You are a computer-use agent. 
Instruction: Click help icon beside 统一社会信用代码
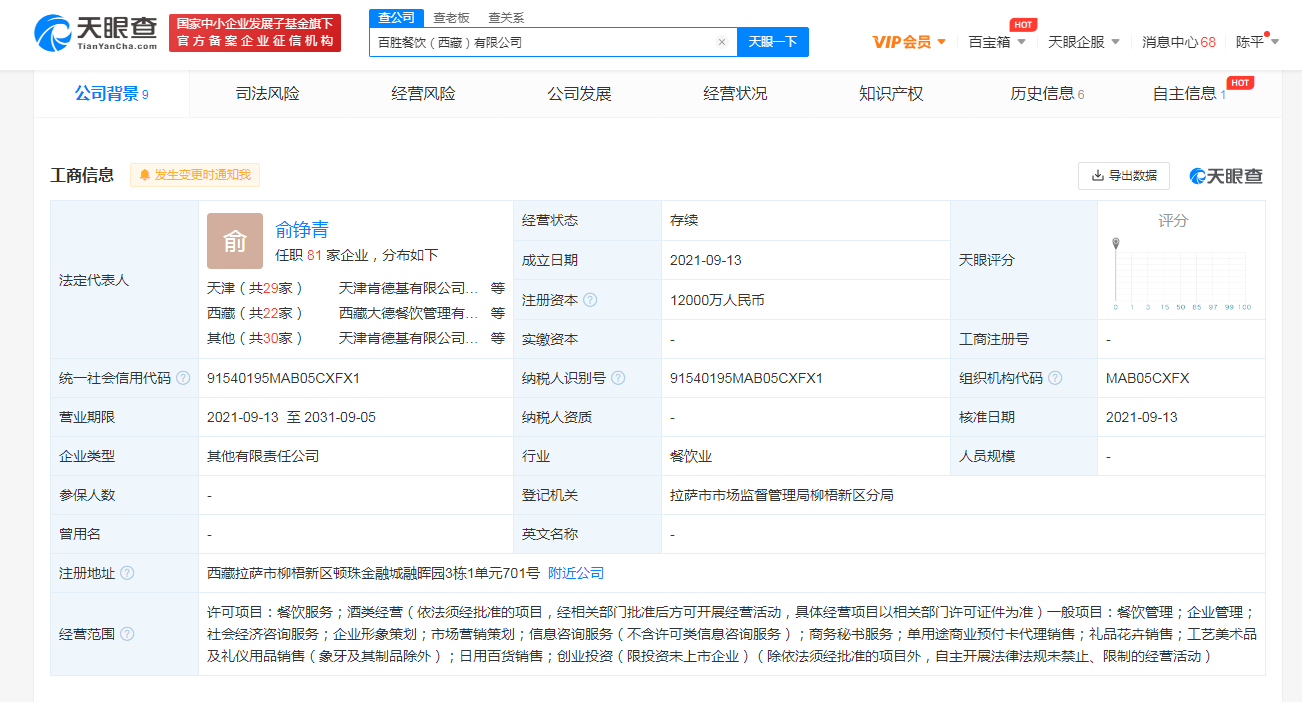(183, 378)
